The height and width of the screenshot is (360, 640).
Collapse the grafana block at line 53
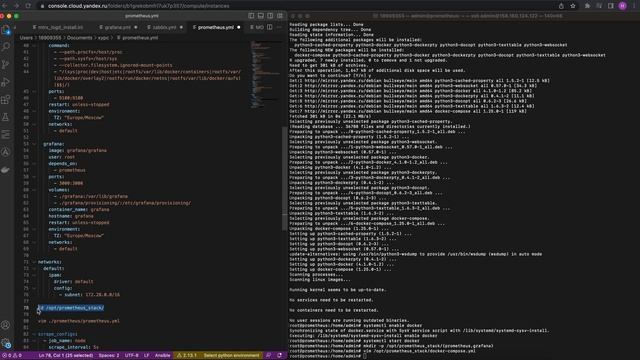click(x=34, y=144)
